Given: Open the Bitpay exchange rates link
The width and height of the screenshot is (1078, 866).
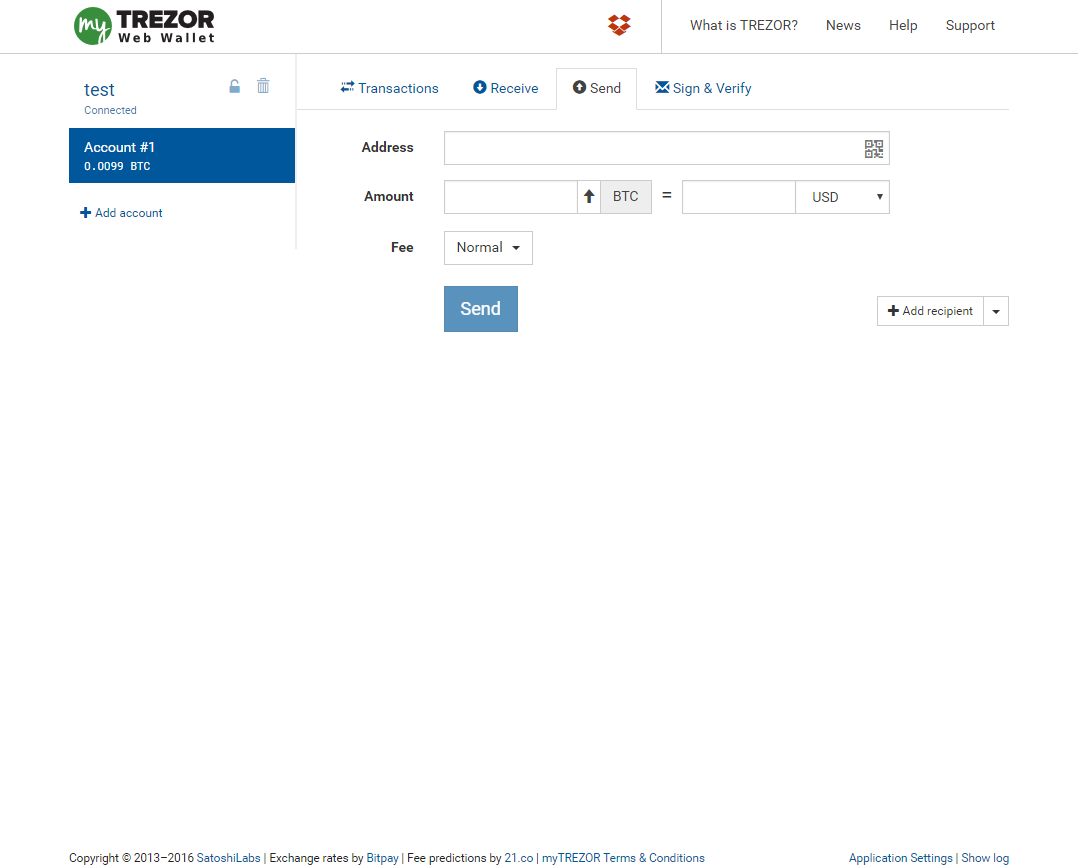Looking at the screenshot, I should [x=382, y=858].
